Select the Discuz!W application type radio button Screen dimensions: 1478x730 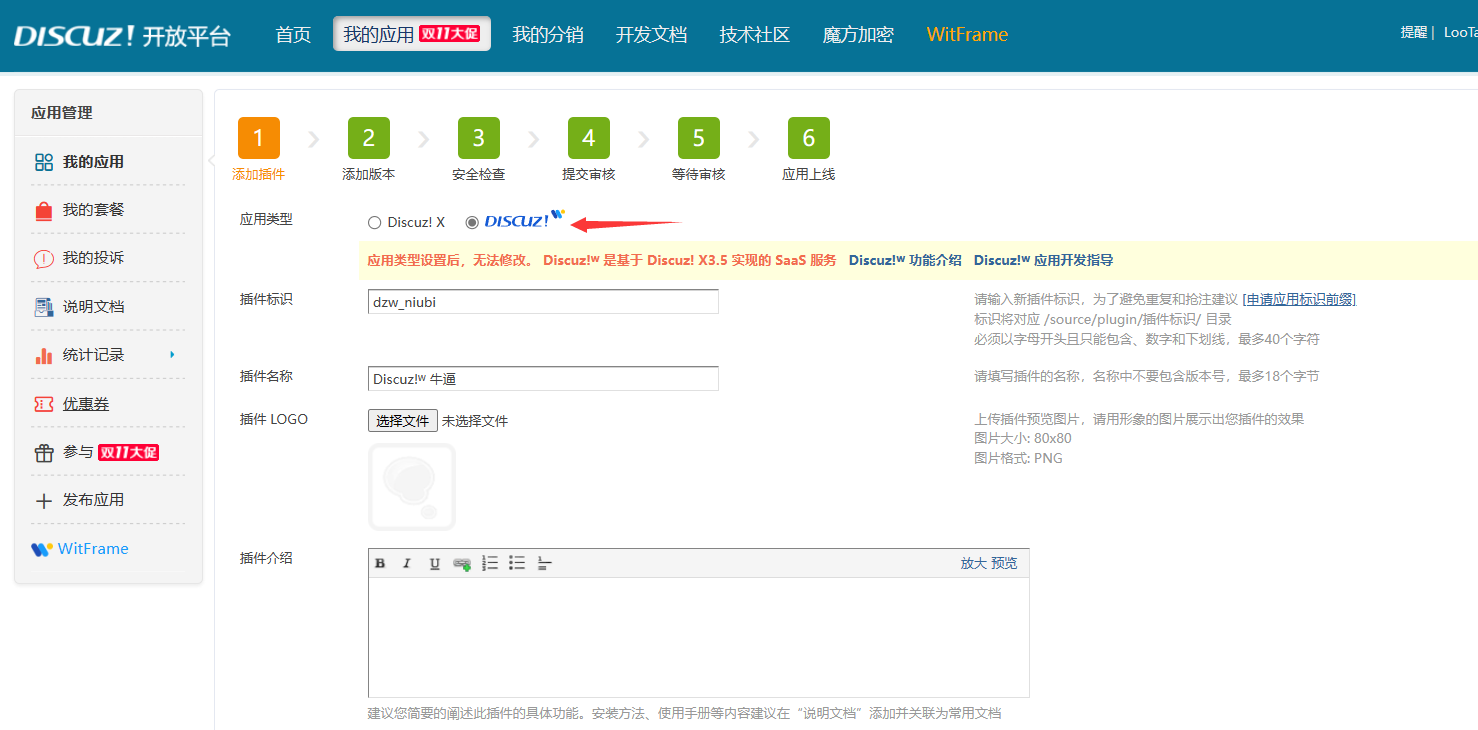[471, 222]
